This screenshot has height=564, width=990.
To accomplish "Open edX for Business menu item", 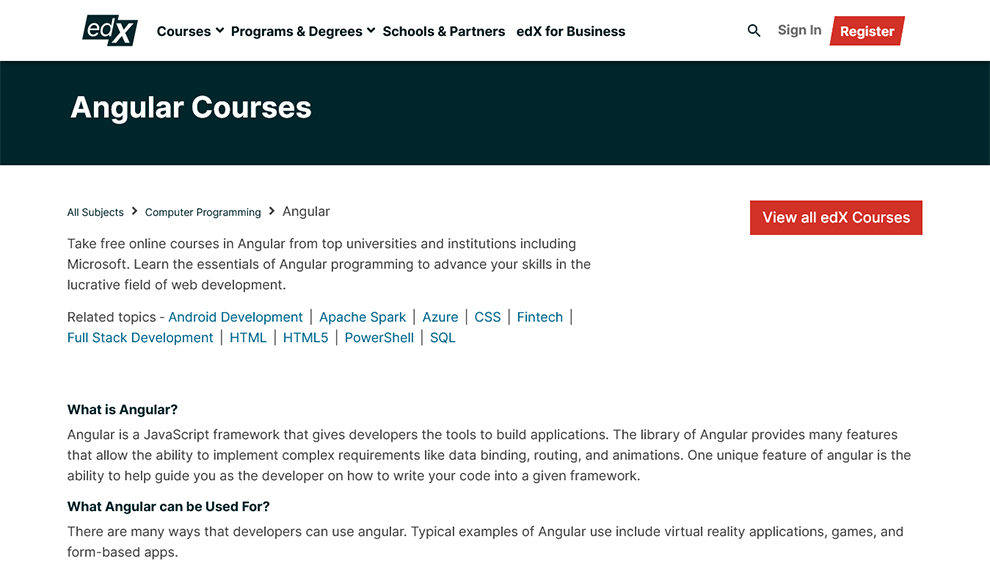I will coord(571,31).
